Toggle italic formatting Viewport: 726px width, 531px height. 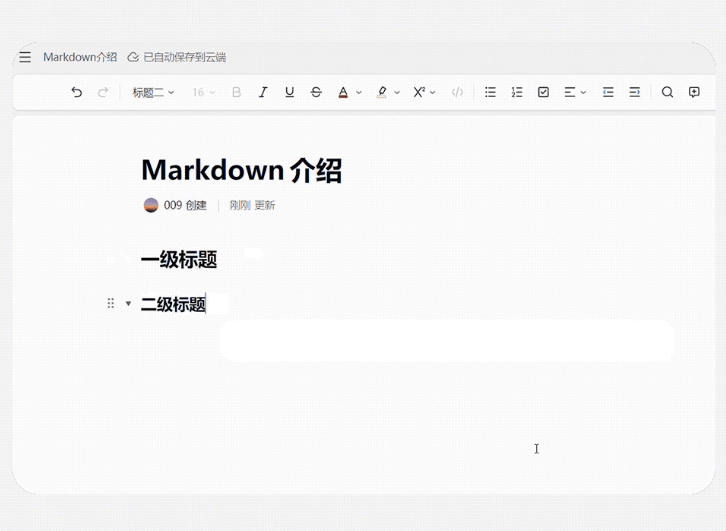tap(263, 92)
